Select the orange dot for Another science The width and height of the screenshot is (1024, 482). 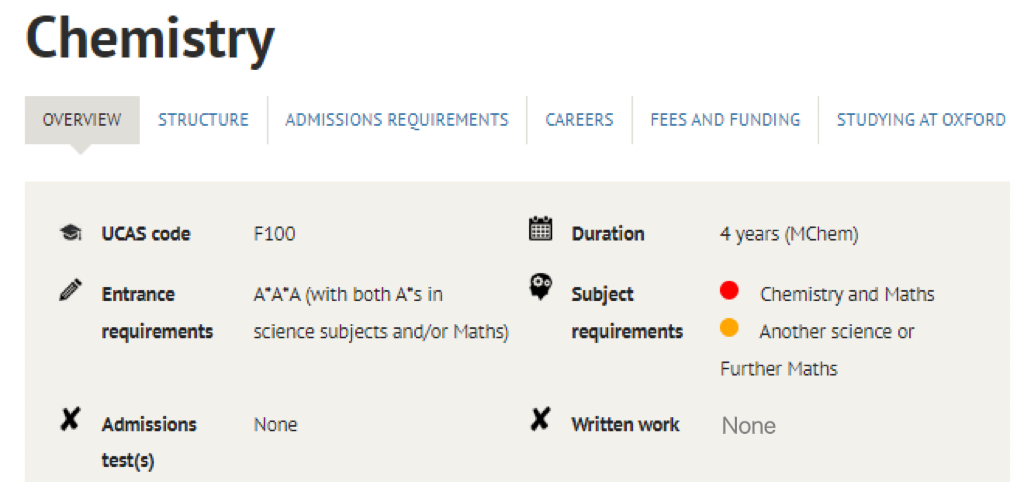click(x=729, y=328)
